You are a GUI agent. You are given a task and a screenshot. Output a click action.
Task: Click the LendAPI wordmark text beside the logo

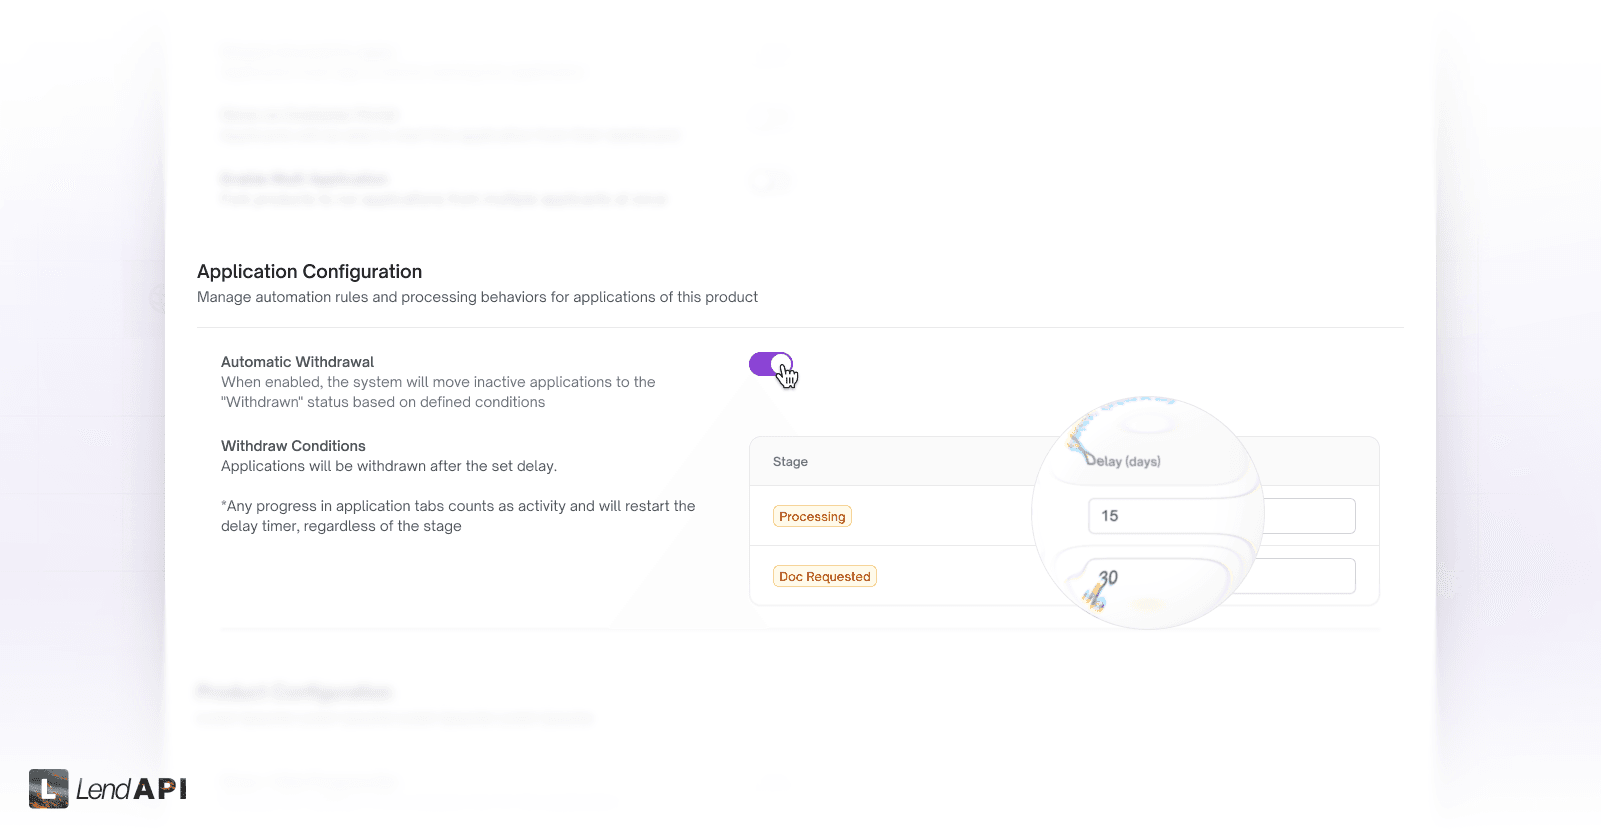(x=130, y=790)
